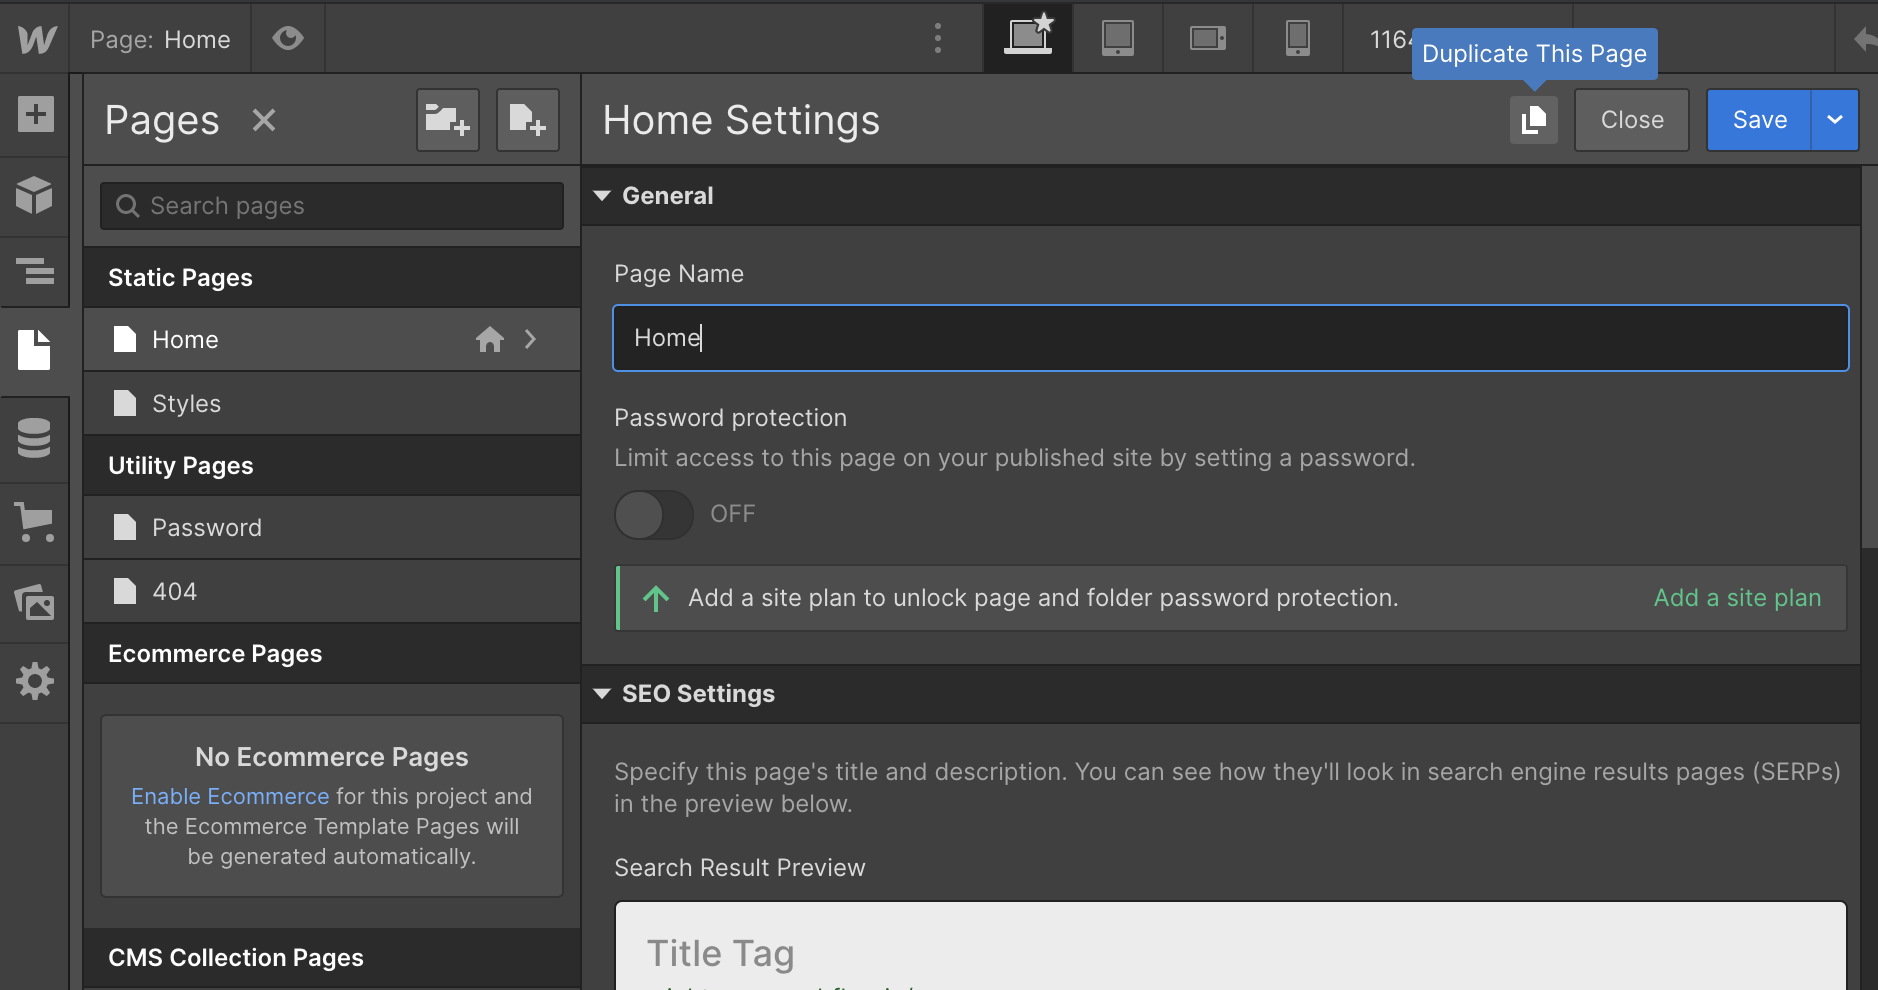Edit the Page Name field
The height and width of the screenshot is (990, 1878).
(x=1231, y=338)
